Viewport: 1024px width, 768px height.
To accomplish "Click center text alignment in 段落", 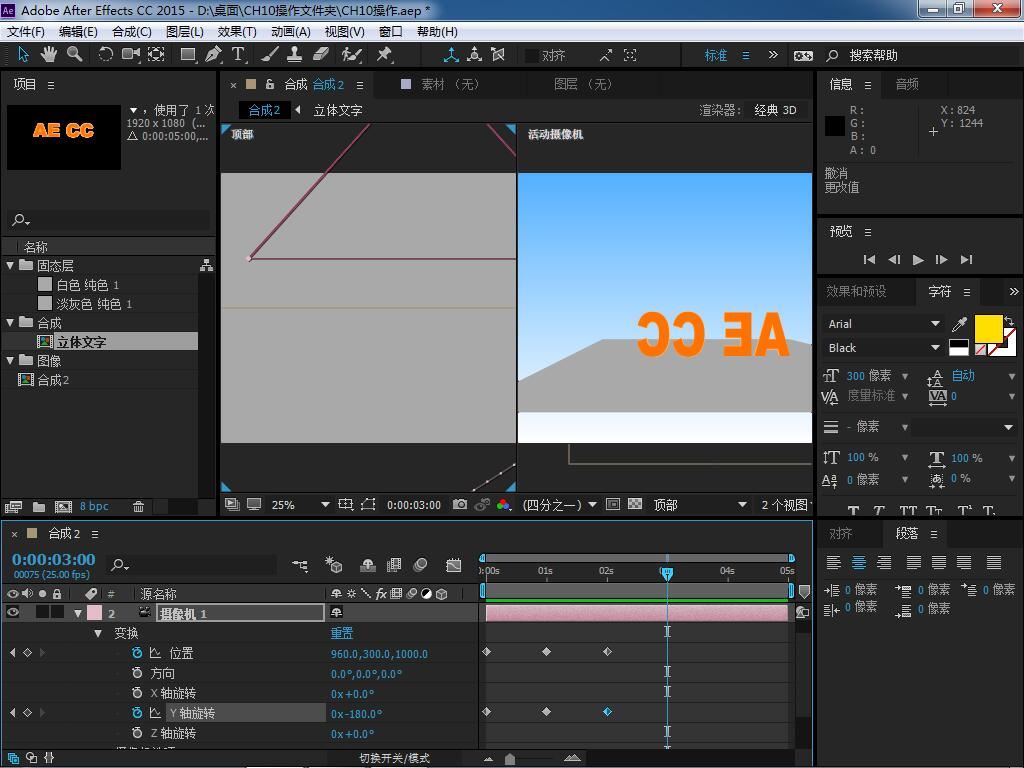I will (x=859, y=562).
